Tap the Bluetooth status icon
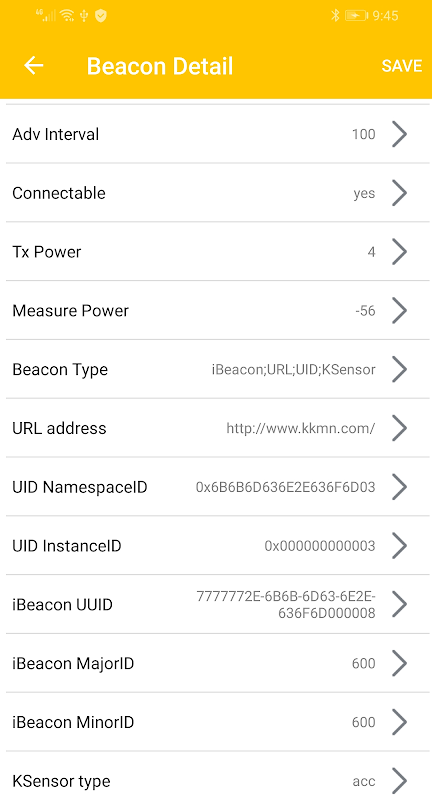The height and width of the screenshot is (800, 432). point(335,15)
